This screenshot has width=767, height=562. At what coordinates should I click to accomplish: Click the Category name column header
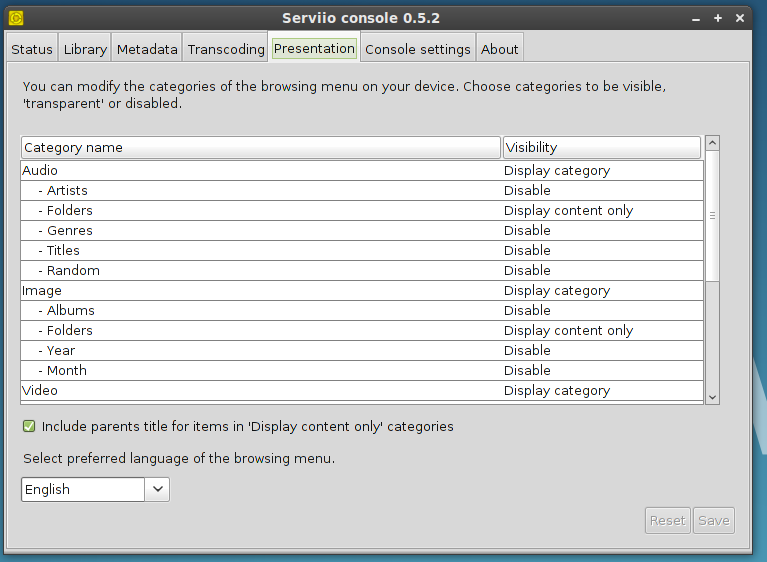(261, 147)
